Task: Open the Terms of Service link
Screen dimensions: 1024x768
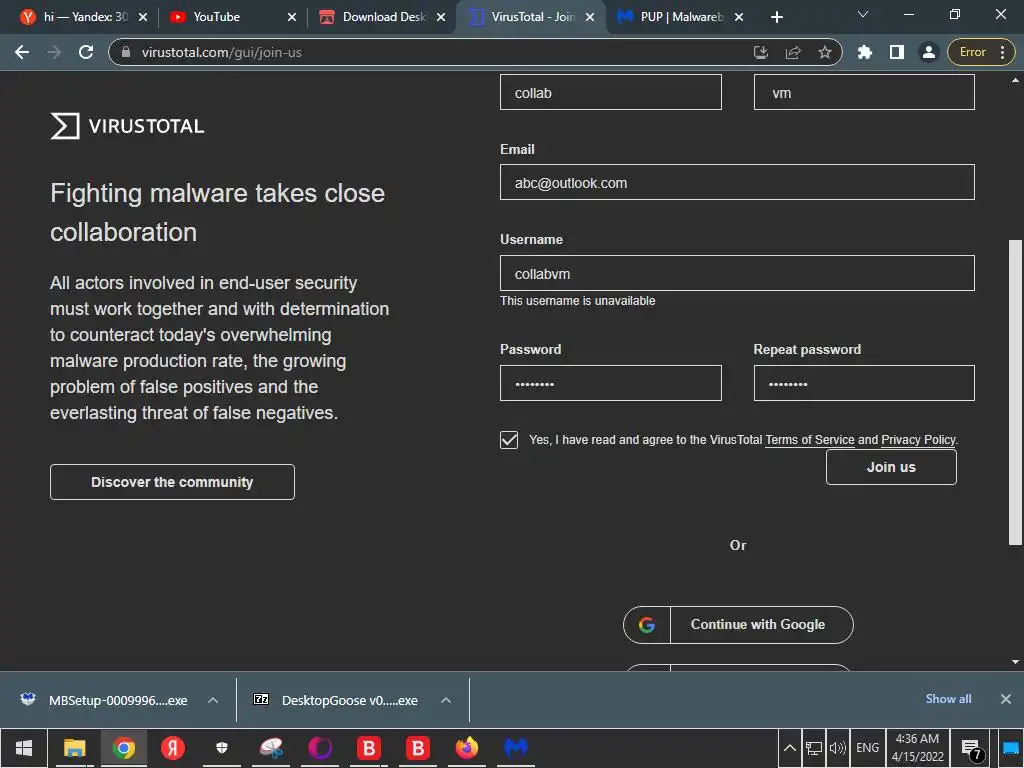Action: tap(810, 440)
